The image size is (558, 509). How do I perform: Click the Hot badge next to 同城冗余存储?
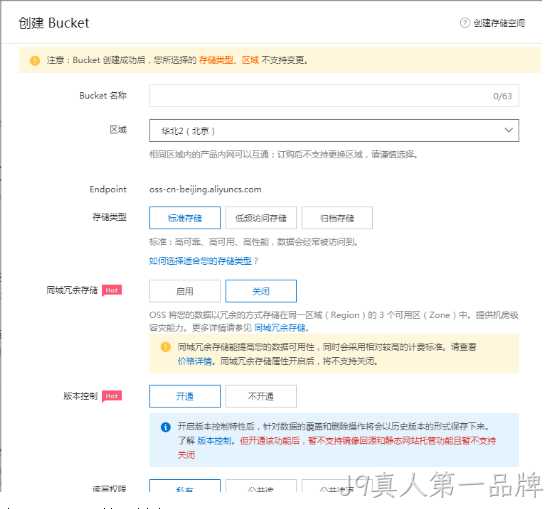tap(112, 290)
